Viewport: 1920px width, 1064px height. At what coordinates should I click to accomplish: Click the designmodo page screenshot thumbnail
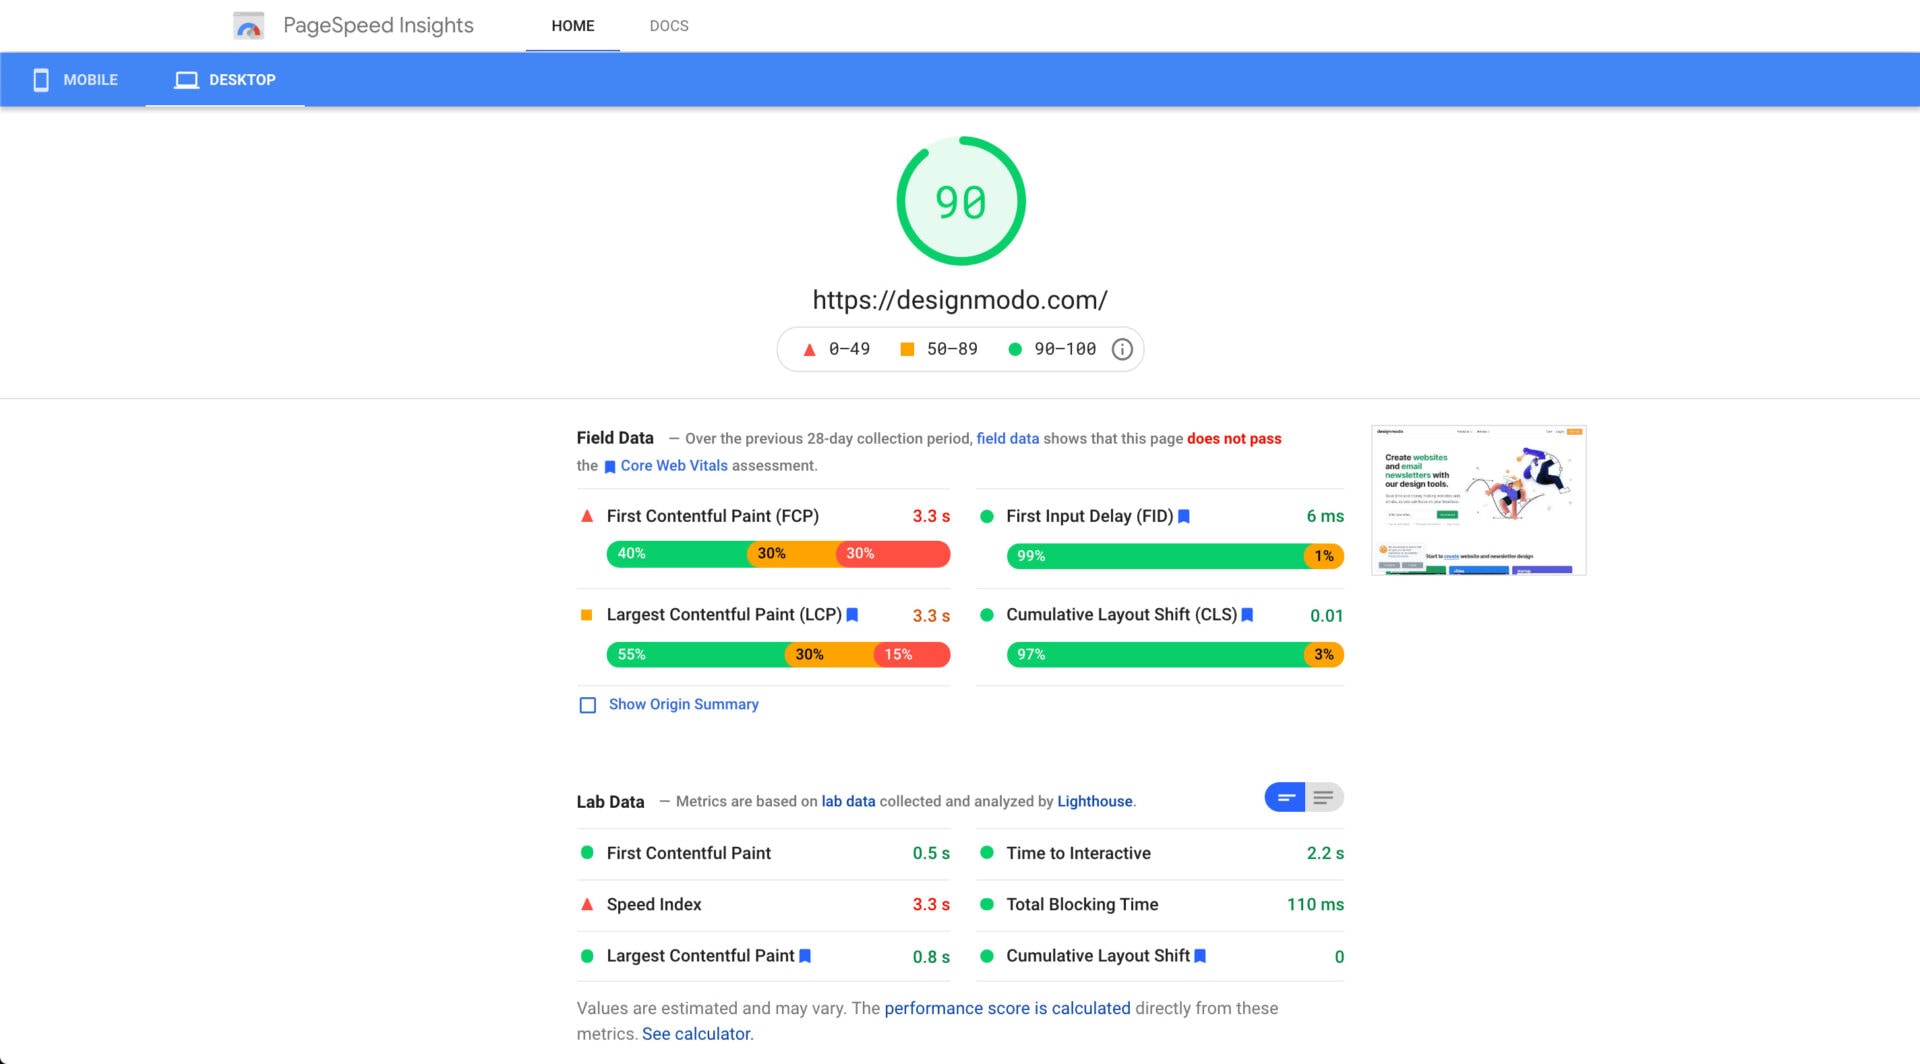[x=1478, y=500]
